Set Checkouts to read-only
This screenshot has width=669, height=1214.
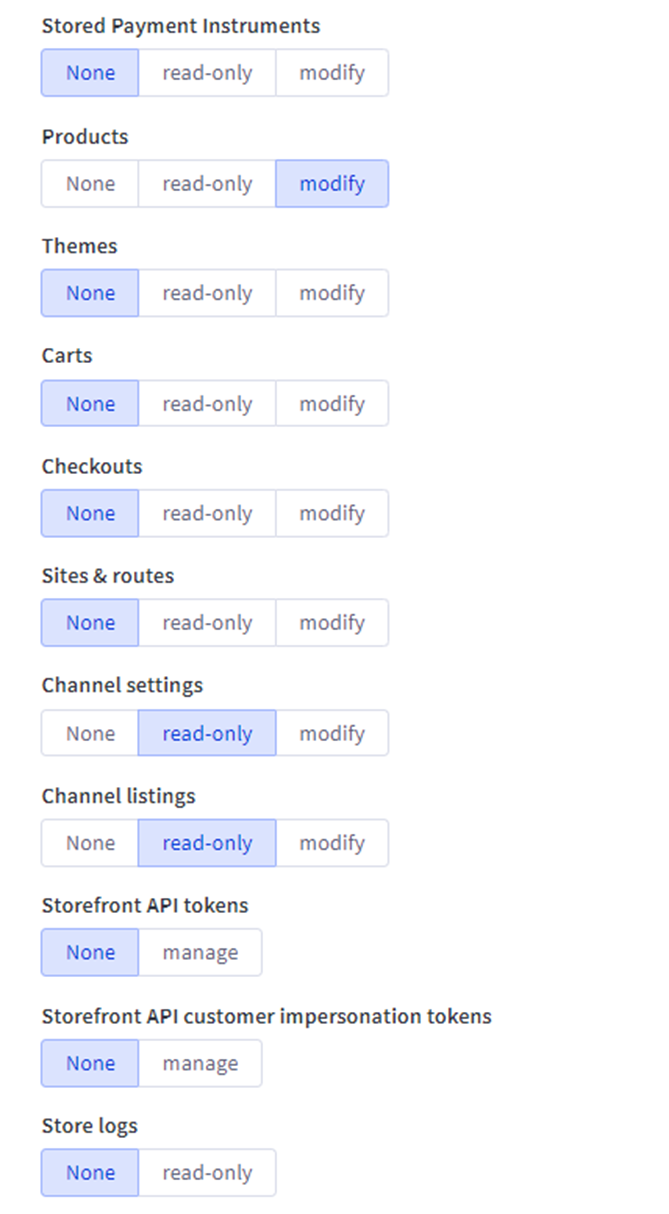coord(207,513)
